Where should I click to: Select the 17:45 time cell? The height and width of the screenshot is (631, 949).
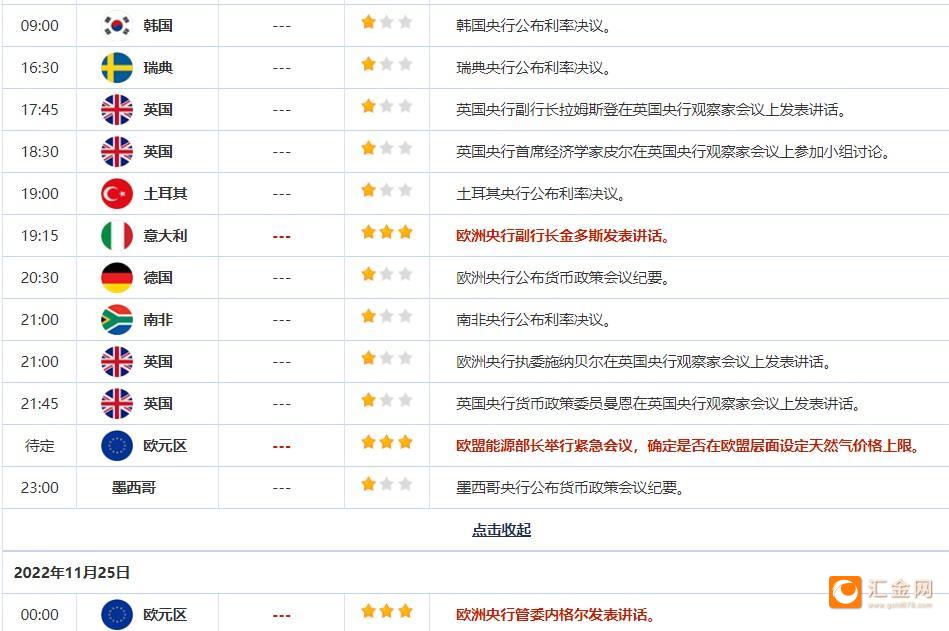[x=40, y=110]
